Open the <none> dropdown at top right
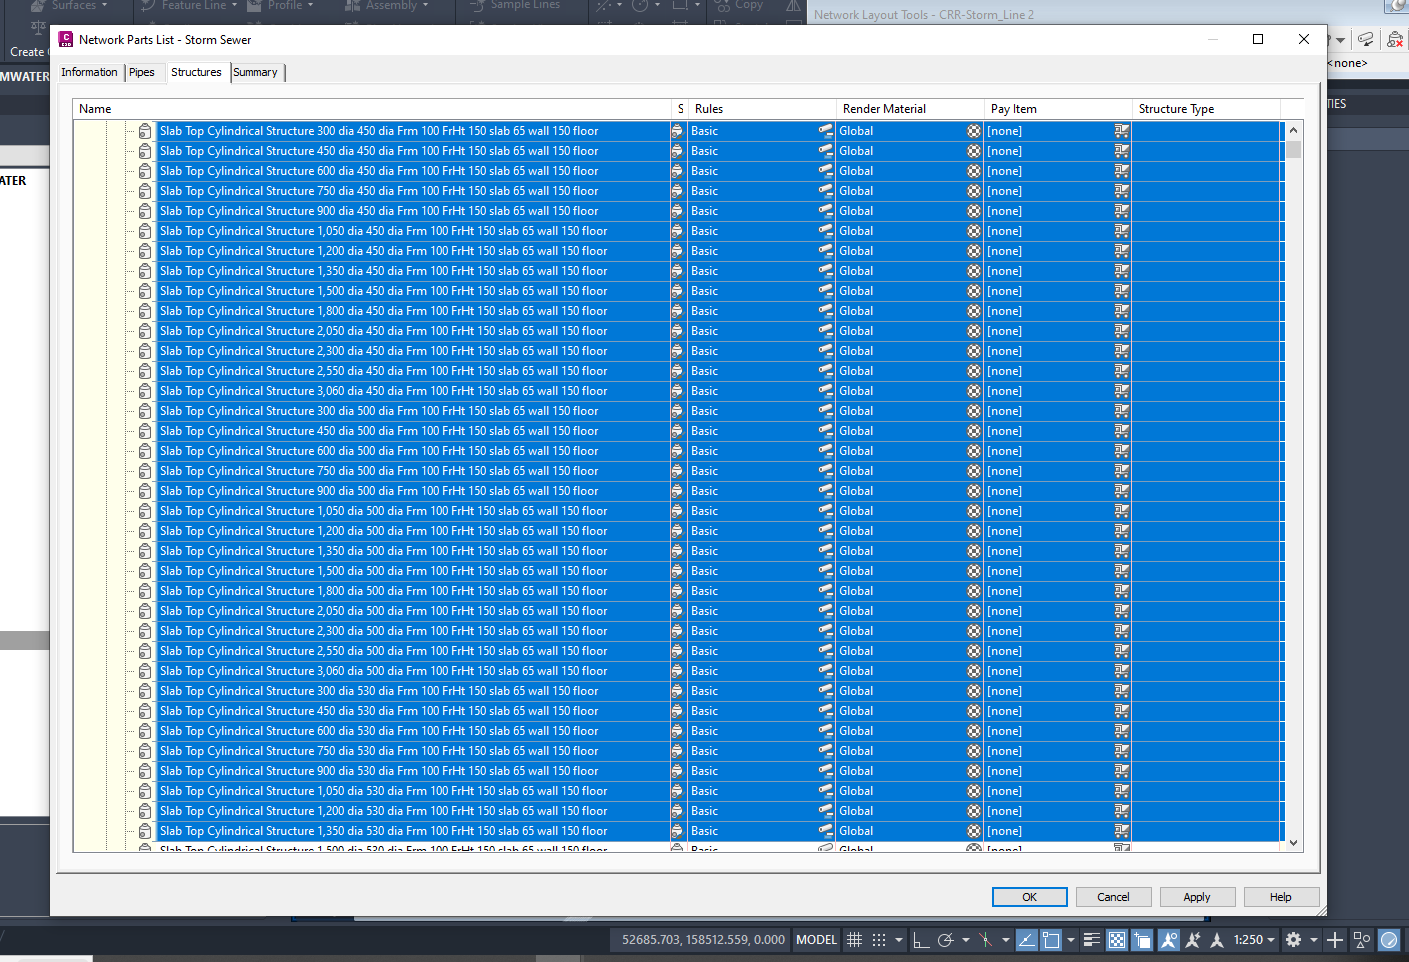1409x962 pixels. click(1347, 62)
